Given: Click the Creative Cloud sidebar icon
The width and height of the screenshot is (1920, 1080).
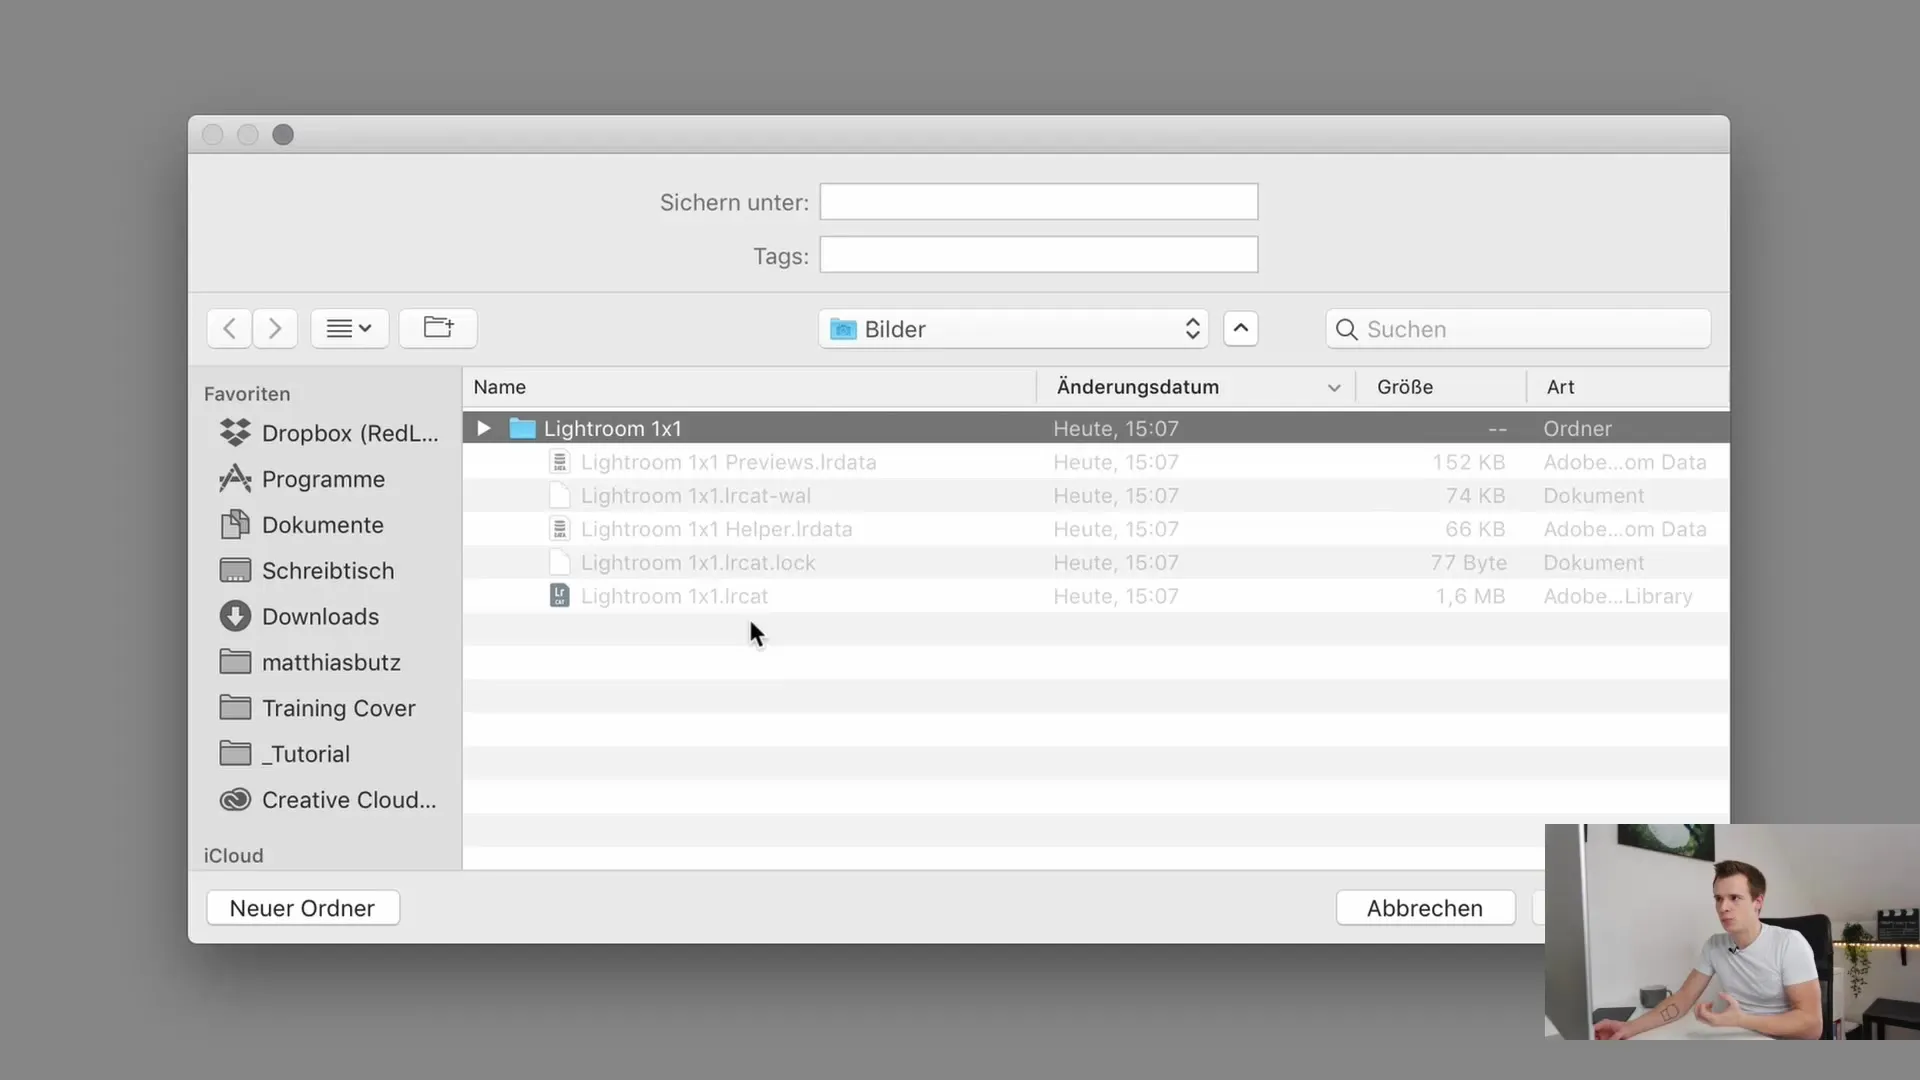Looking at the screenshot, I should (236, 800).
